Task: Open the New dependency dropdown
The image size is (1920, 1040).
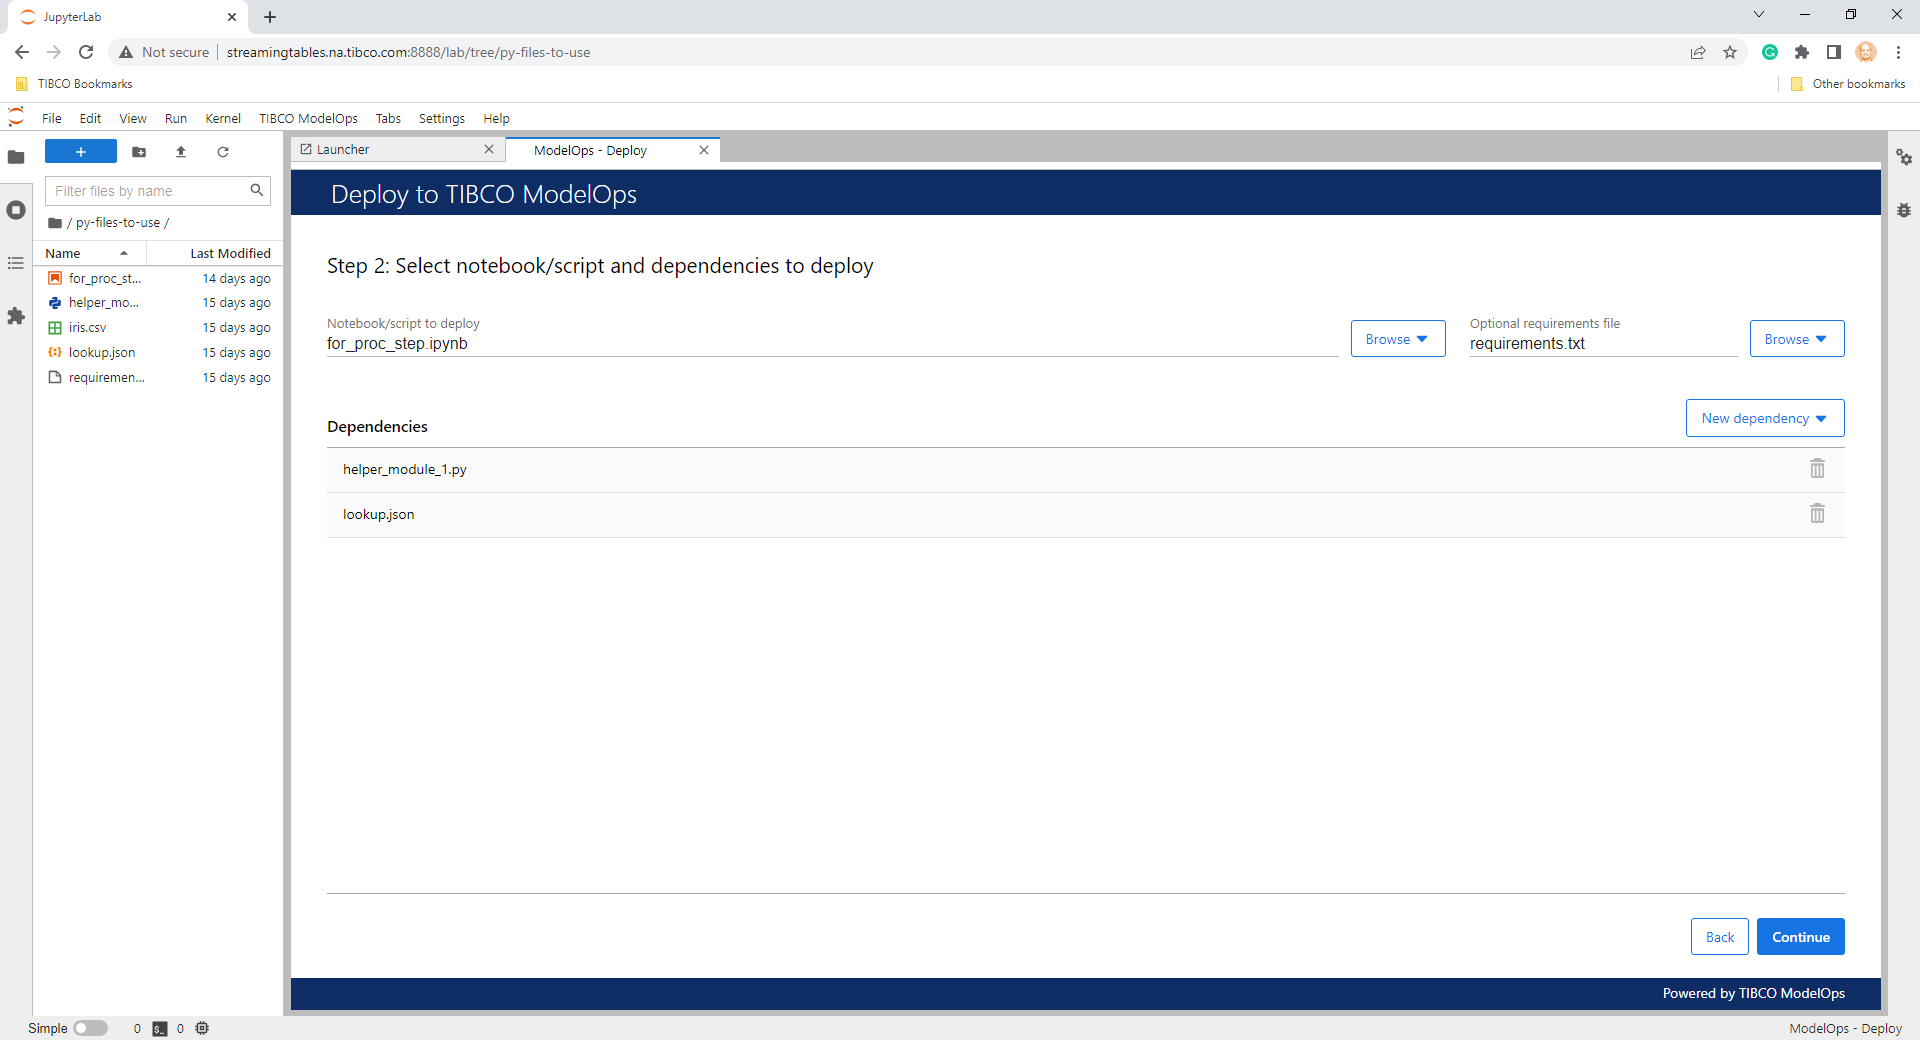Action: [1765, 418]
